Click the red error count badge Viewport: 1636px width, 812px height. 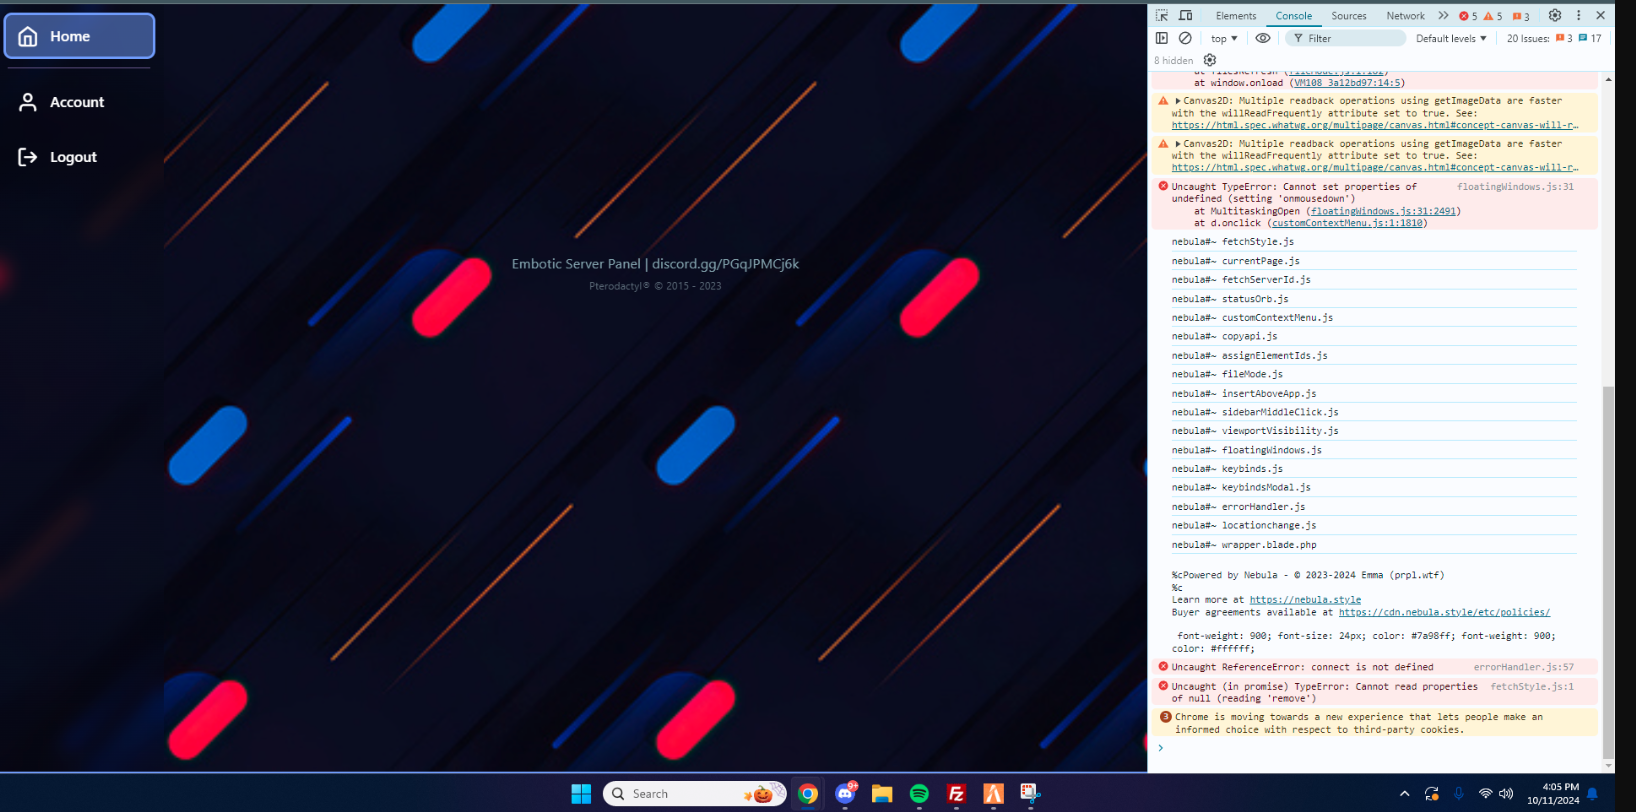coord(1468,16)
